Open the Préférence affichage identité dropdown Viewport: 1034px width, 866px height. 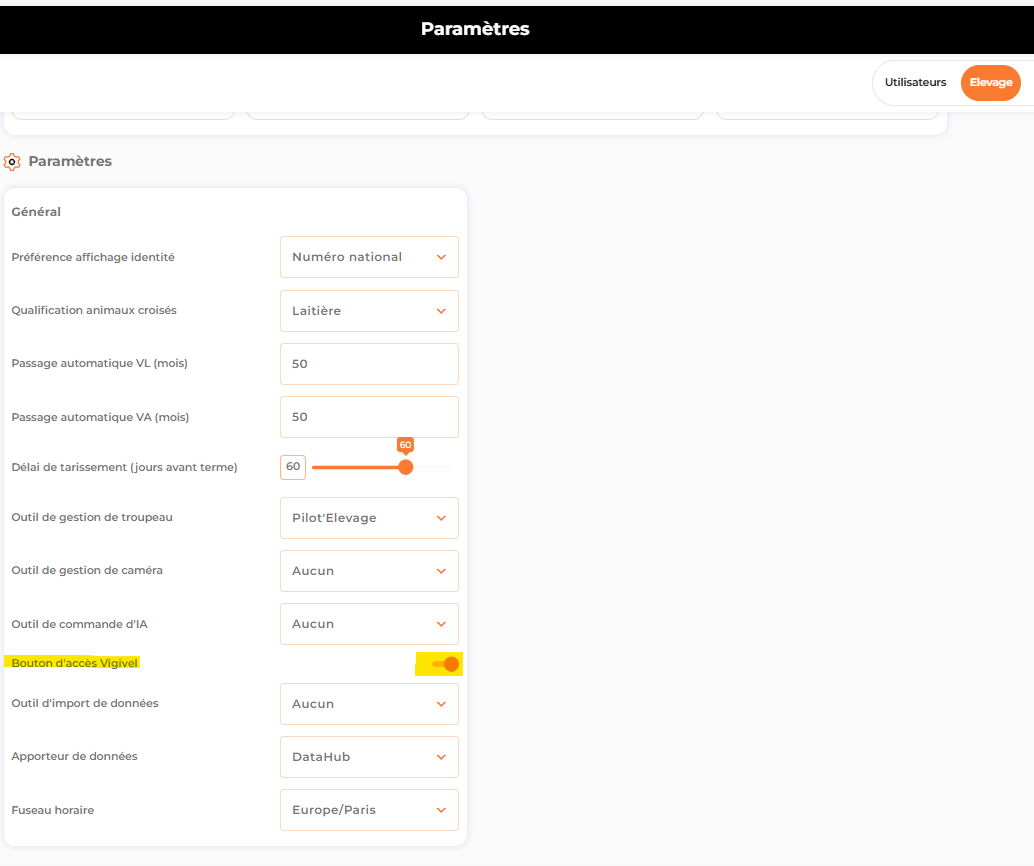(x=369, y=257)
